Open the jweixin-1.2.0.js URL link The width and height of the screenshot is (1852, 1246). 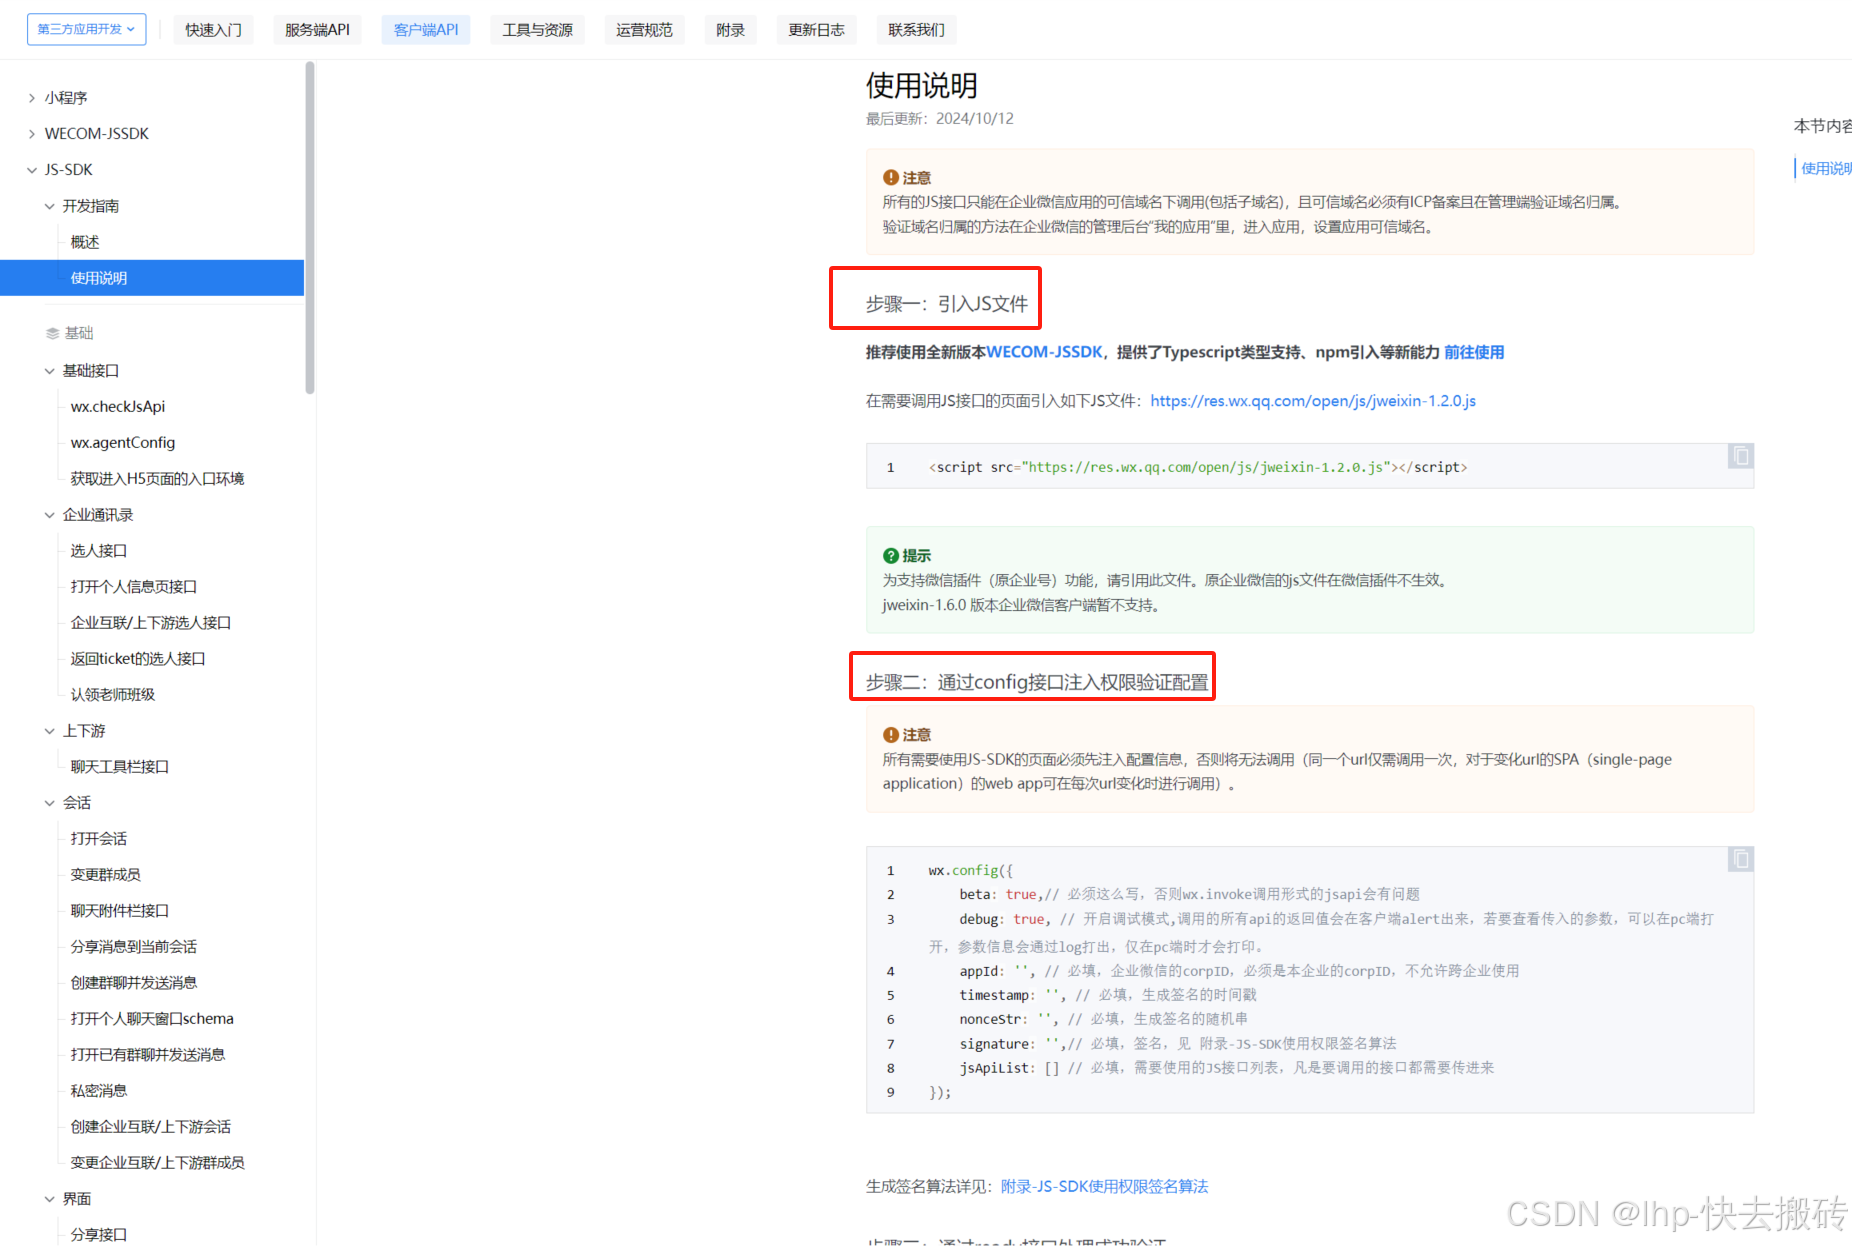(x=1313, y=401)
